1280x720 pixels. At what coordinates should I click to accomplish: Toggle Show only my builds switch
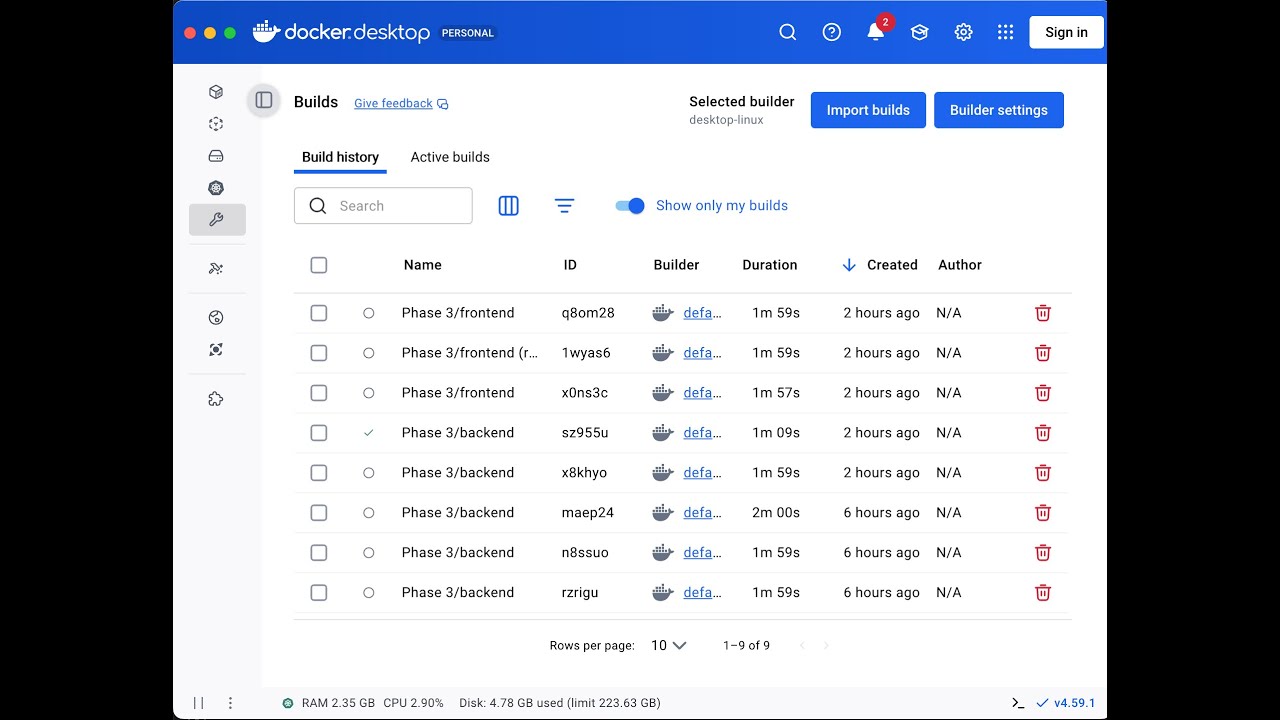click(x=630, y=206)
